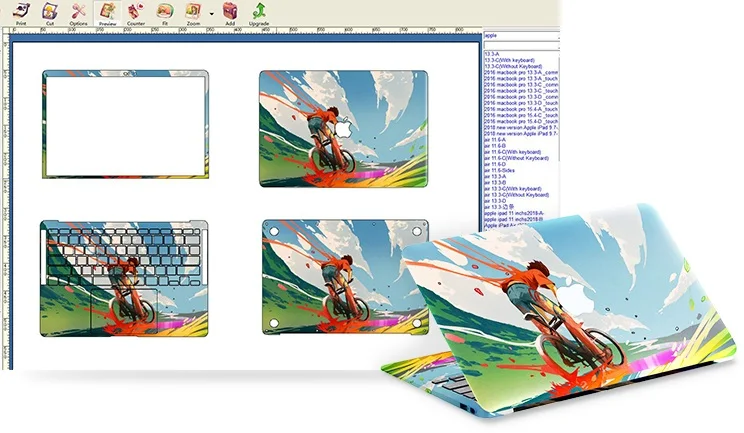Click the screen bezel frame skin template
Image resolution: width=744 pixels, height=433 pixels.
click(125, 124)
